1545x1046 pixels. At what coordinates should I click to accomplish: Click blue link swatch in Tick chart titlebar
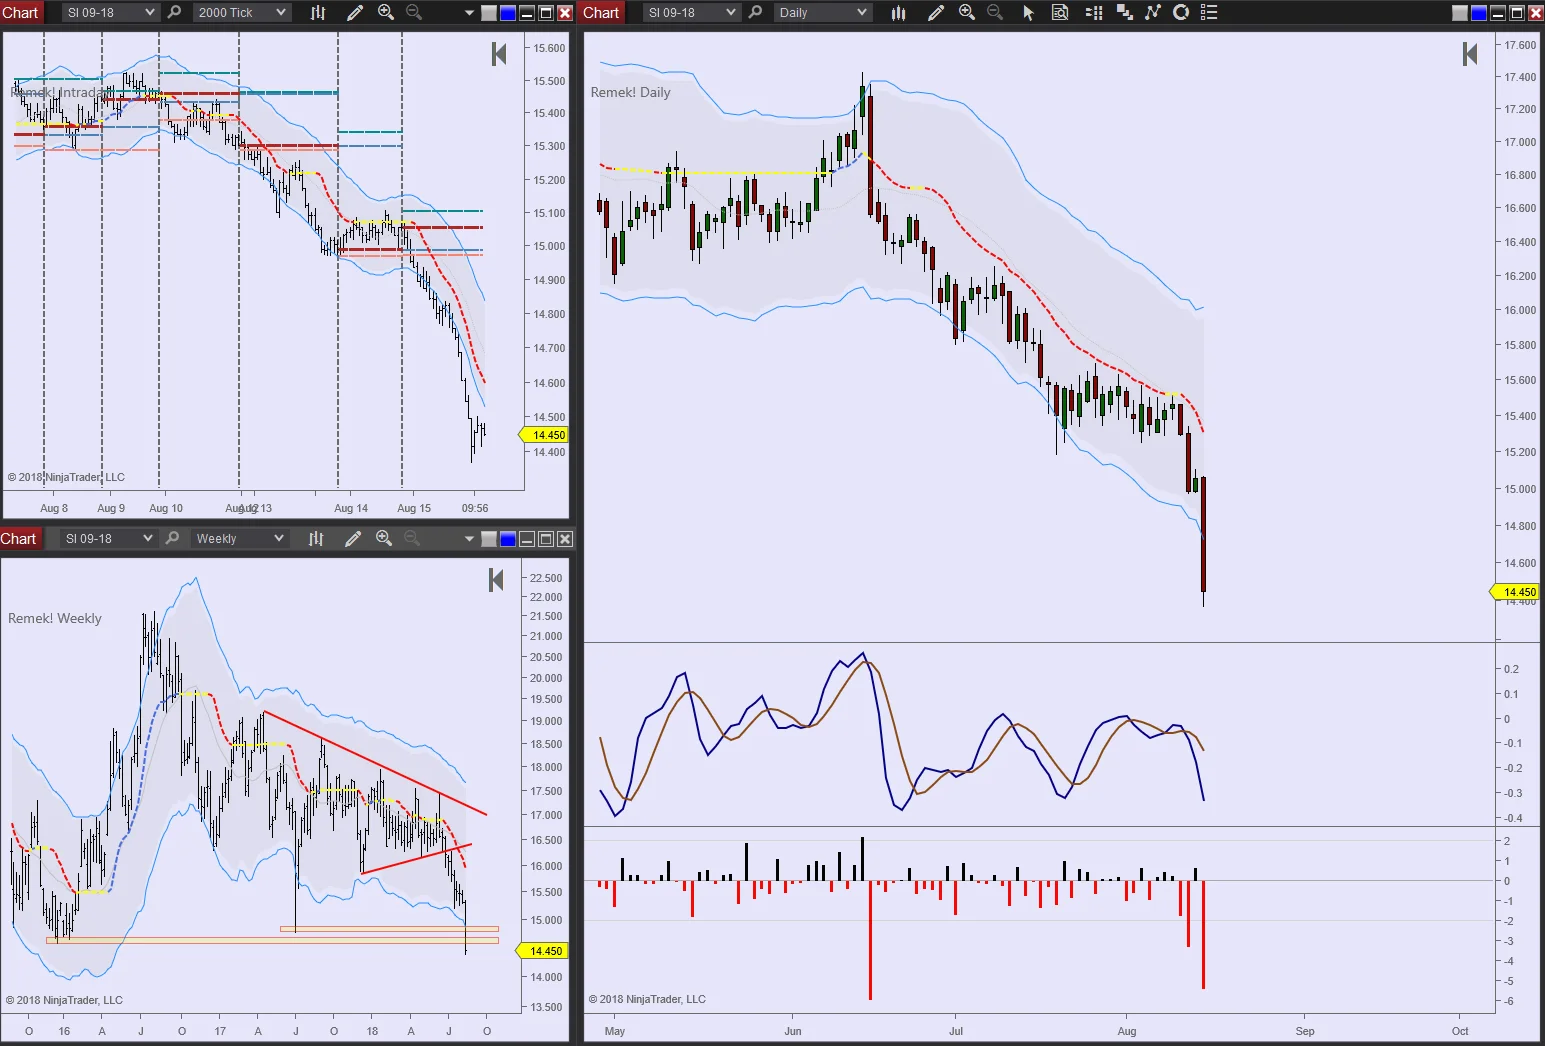(508, 13)
